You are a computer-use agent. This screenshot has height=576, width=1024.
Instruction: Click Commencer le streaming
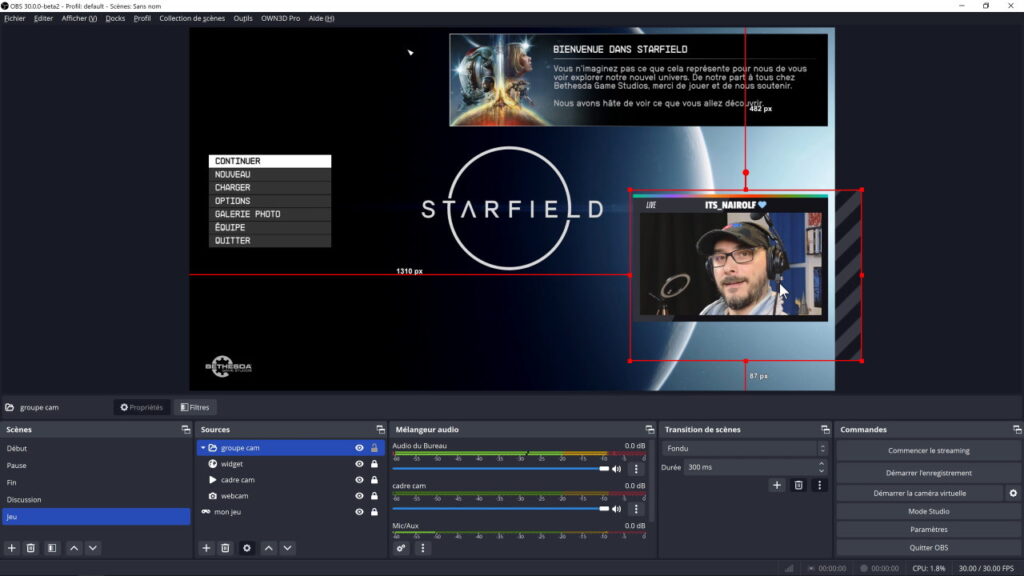click(928, 448)
